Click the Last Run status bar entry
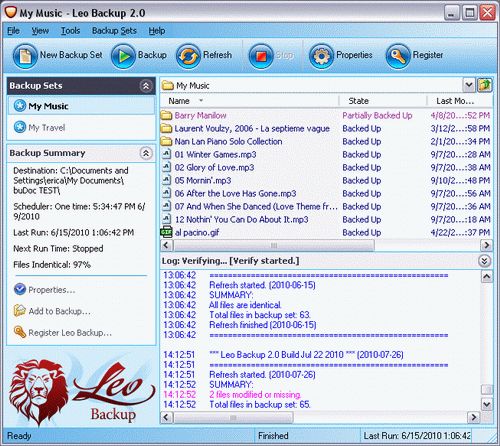 (x=417, y=436)
